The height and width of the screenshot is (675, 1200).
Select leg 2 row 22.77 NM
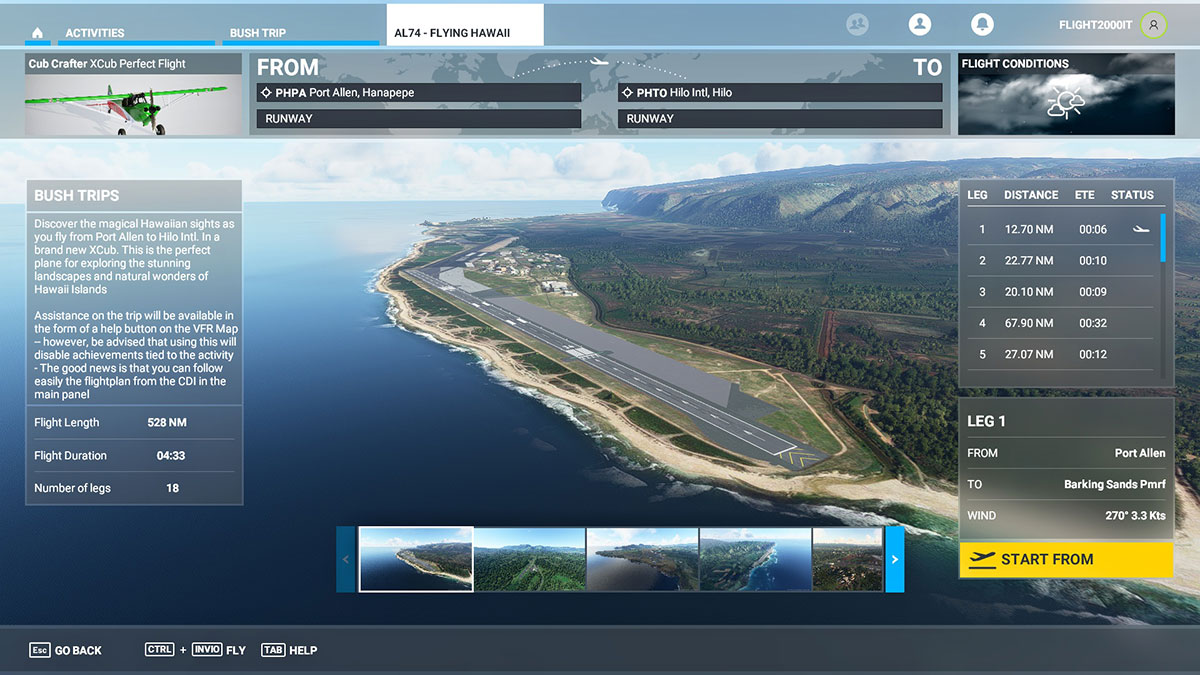click(x=1059, y=260)
